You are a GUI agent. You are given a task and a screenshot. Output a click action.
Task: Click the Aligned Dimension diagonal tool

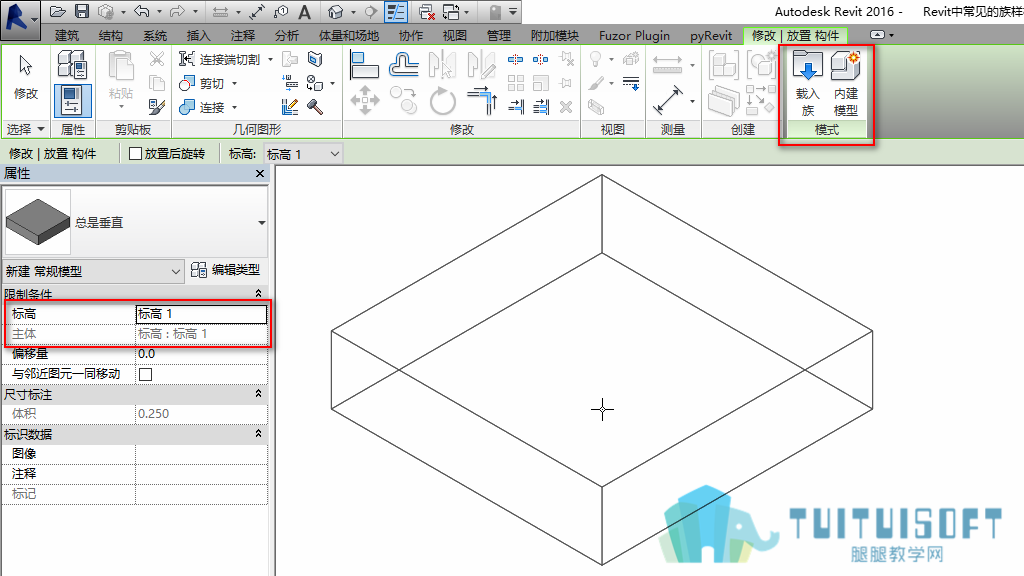click(x=668, y=100)
